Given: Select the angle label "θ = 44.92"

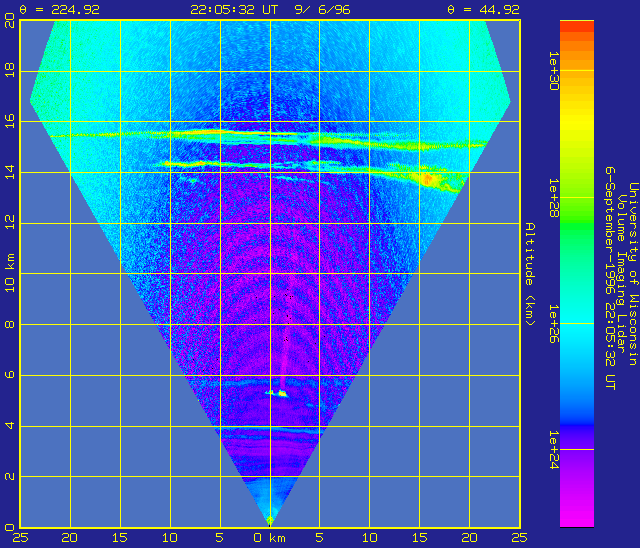Looking at the screenshot, I should pyautogui.click(x=483, y=9).
